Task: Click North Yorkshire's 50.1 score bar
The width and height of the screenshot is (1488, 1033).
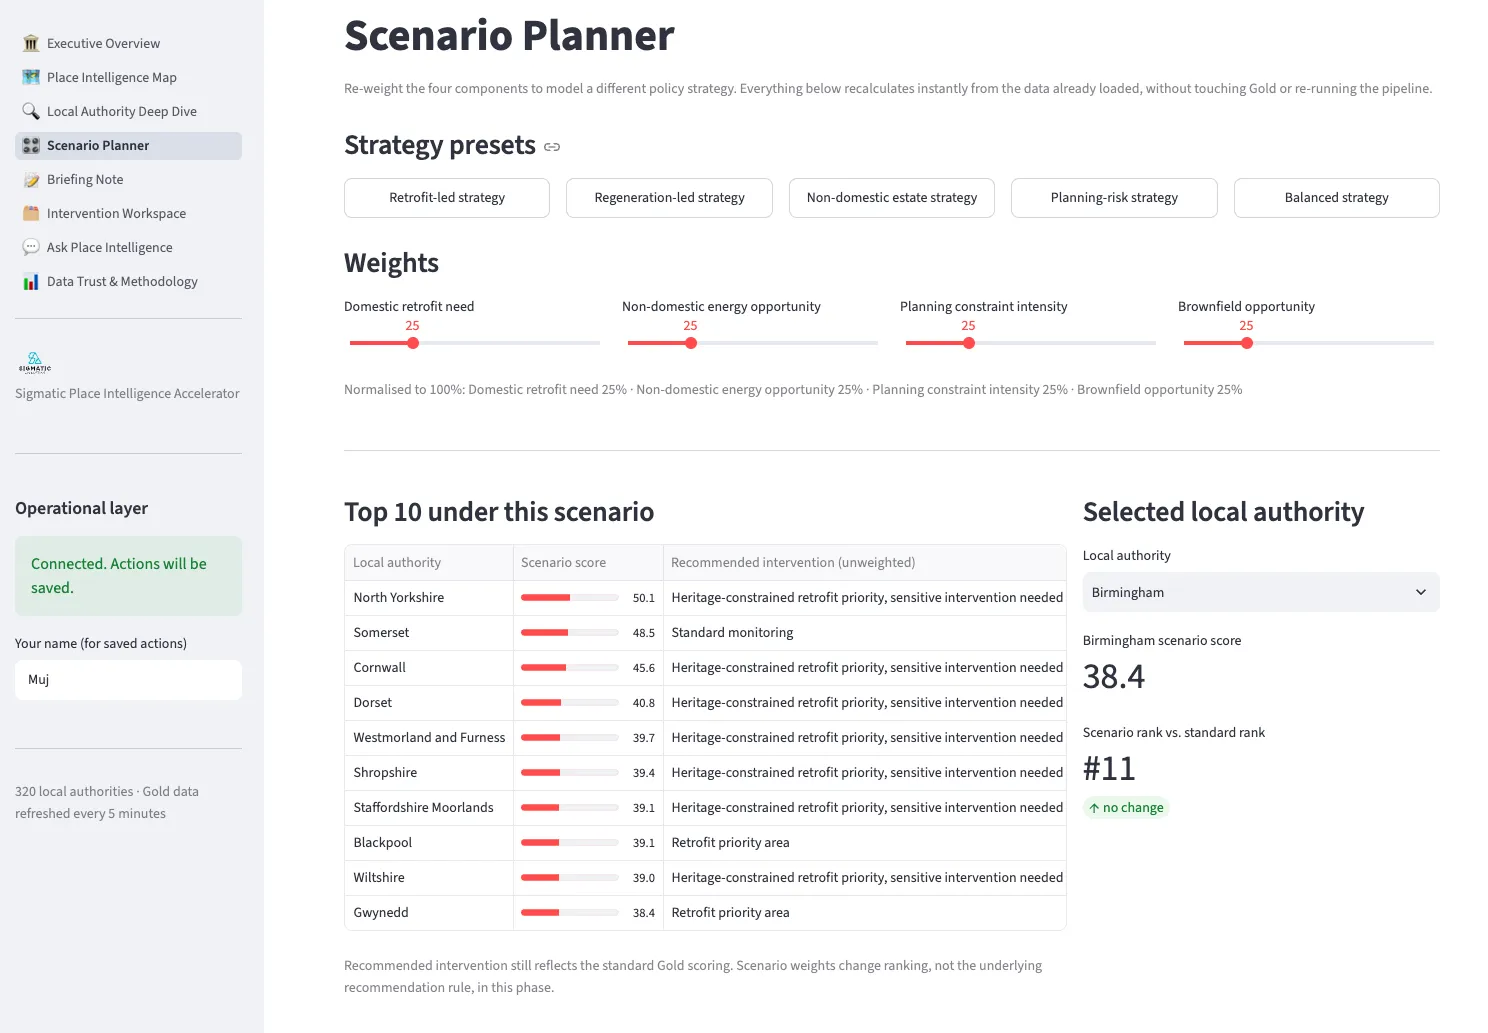Action: tap(570, 598)
